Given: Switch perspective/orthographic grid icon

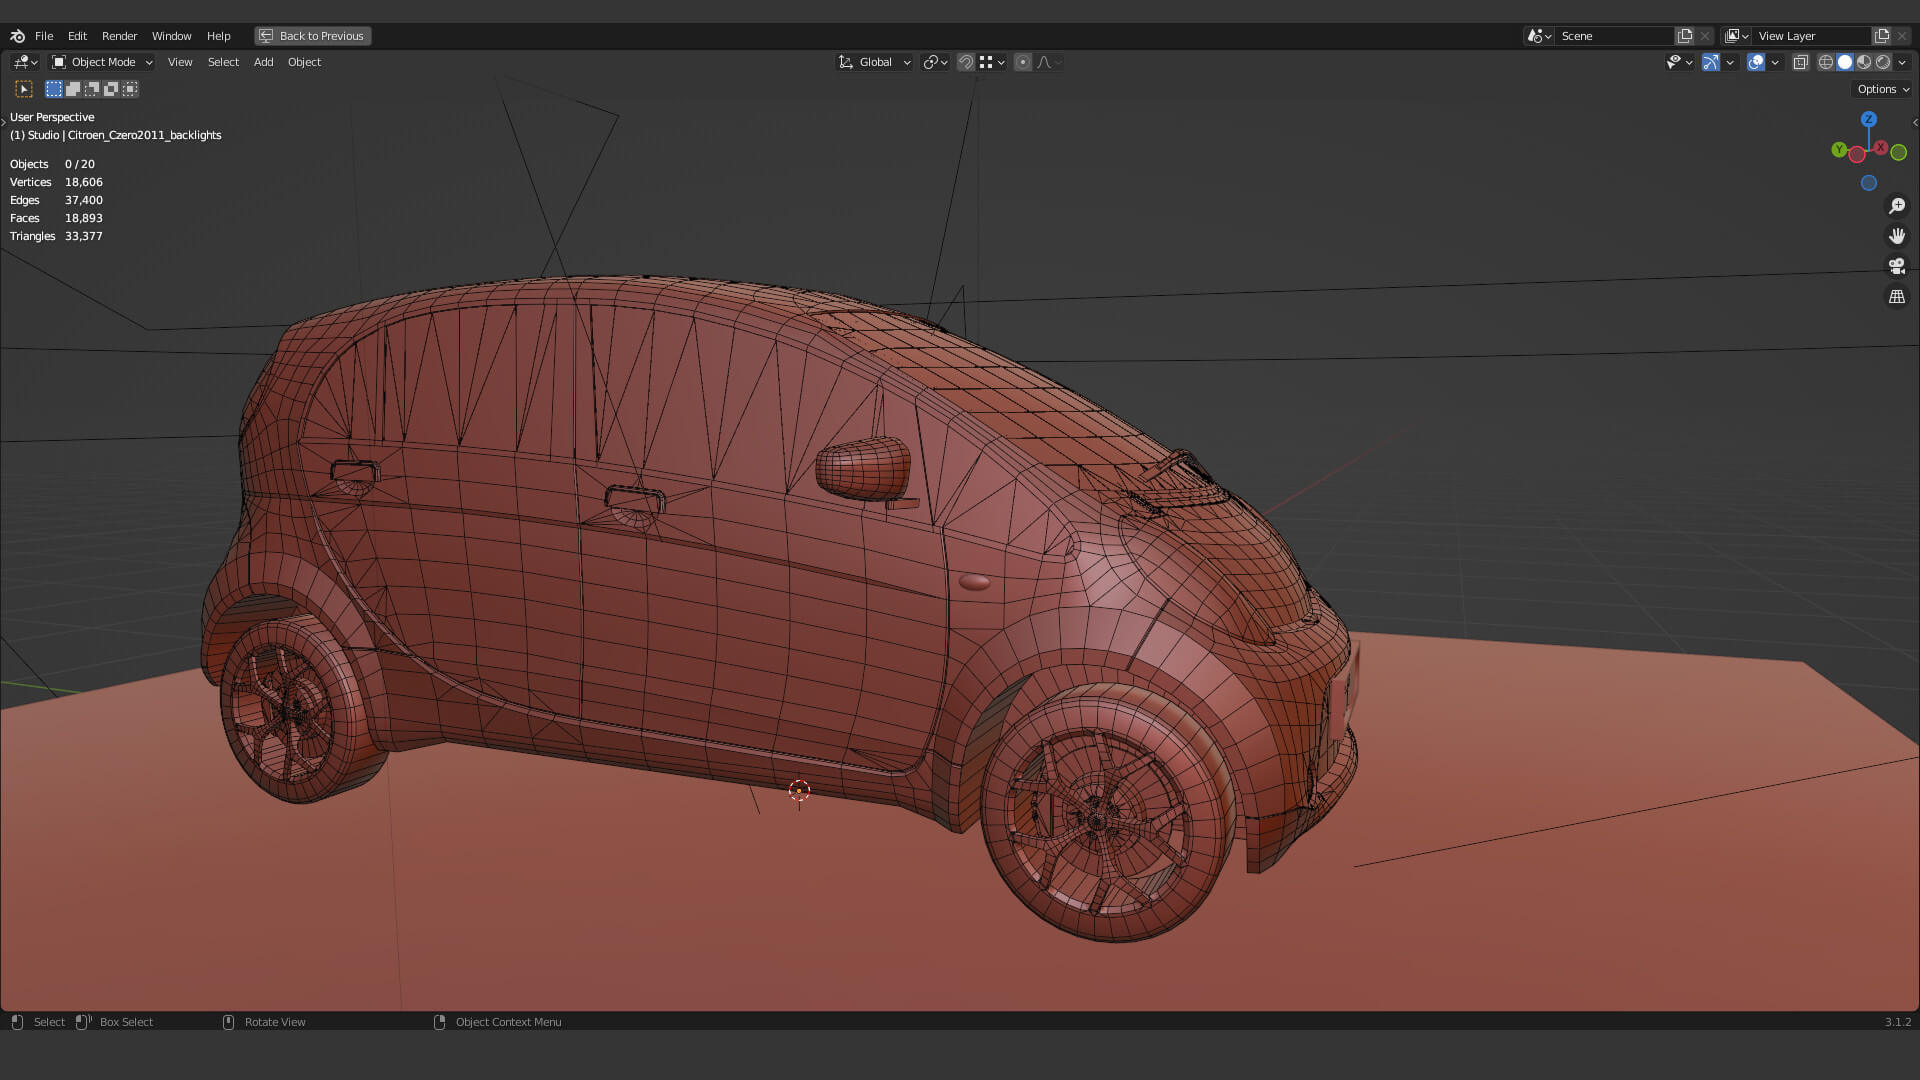Looking at the screenshot, I should [1897, 296].
